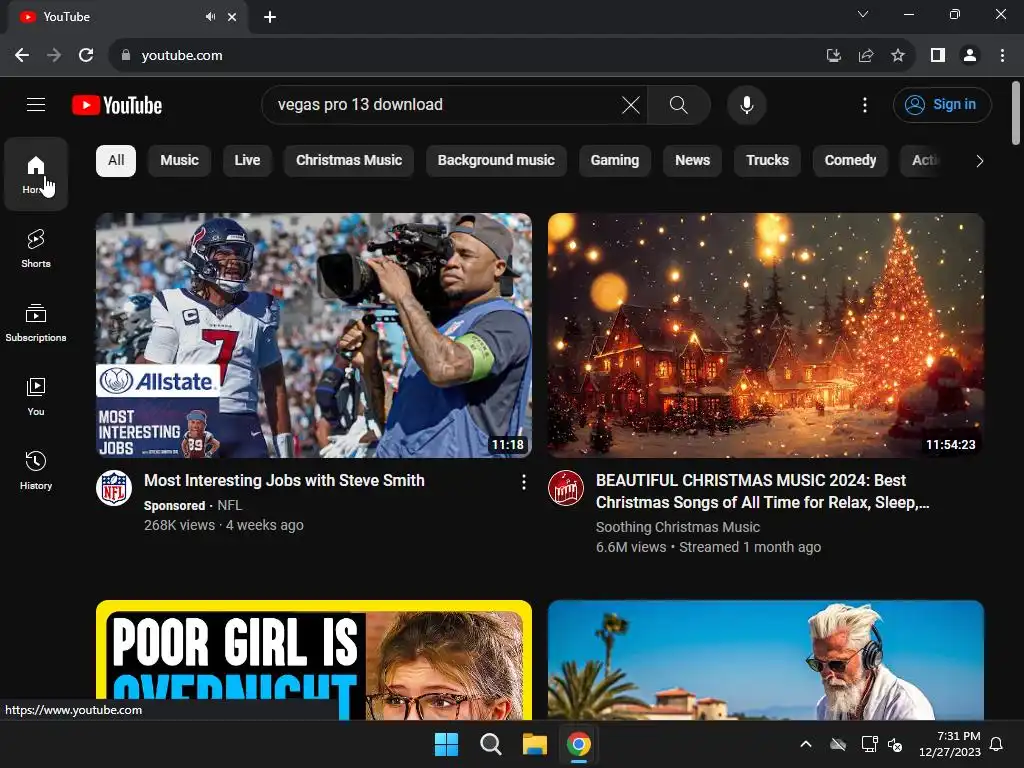Open YouTube settings three-dot menu
The width and height of the screenshot is (1024, 768).
(x=865, y=104)
